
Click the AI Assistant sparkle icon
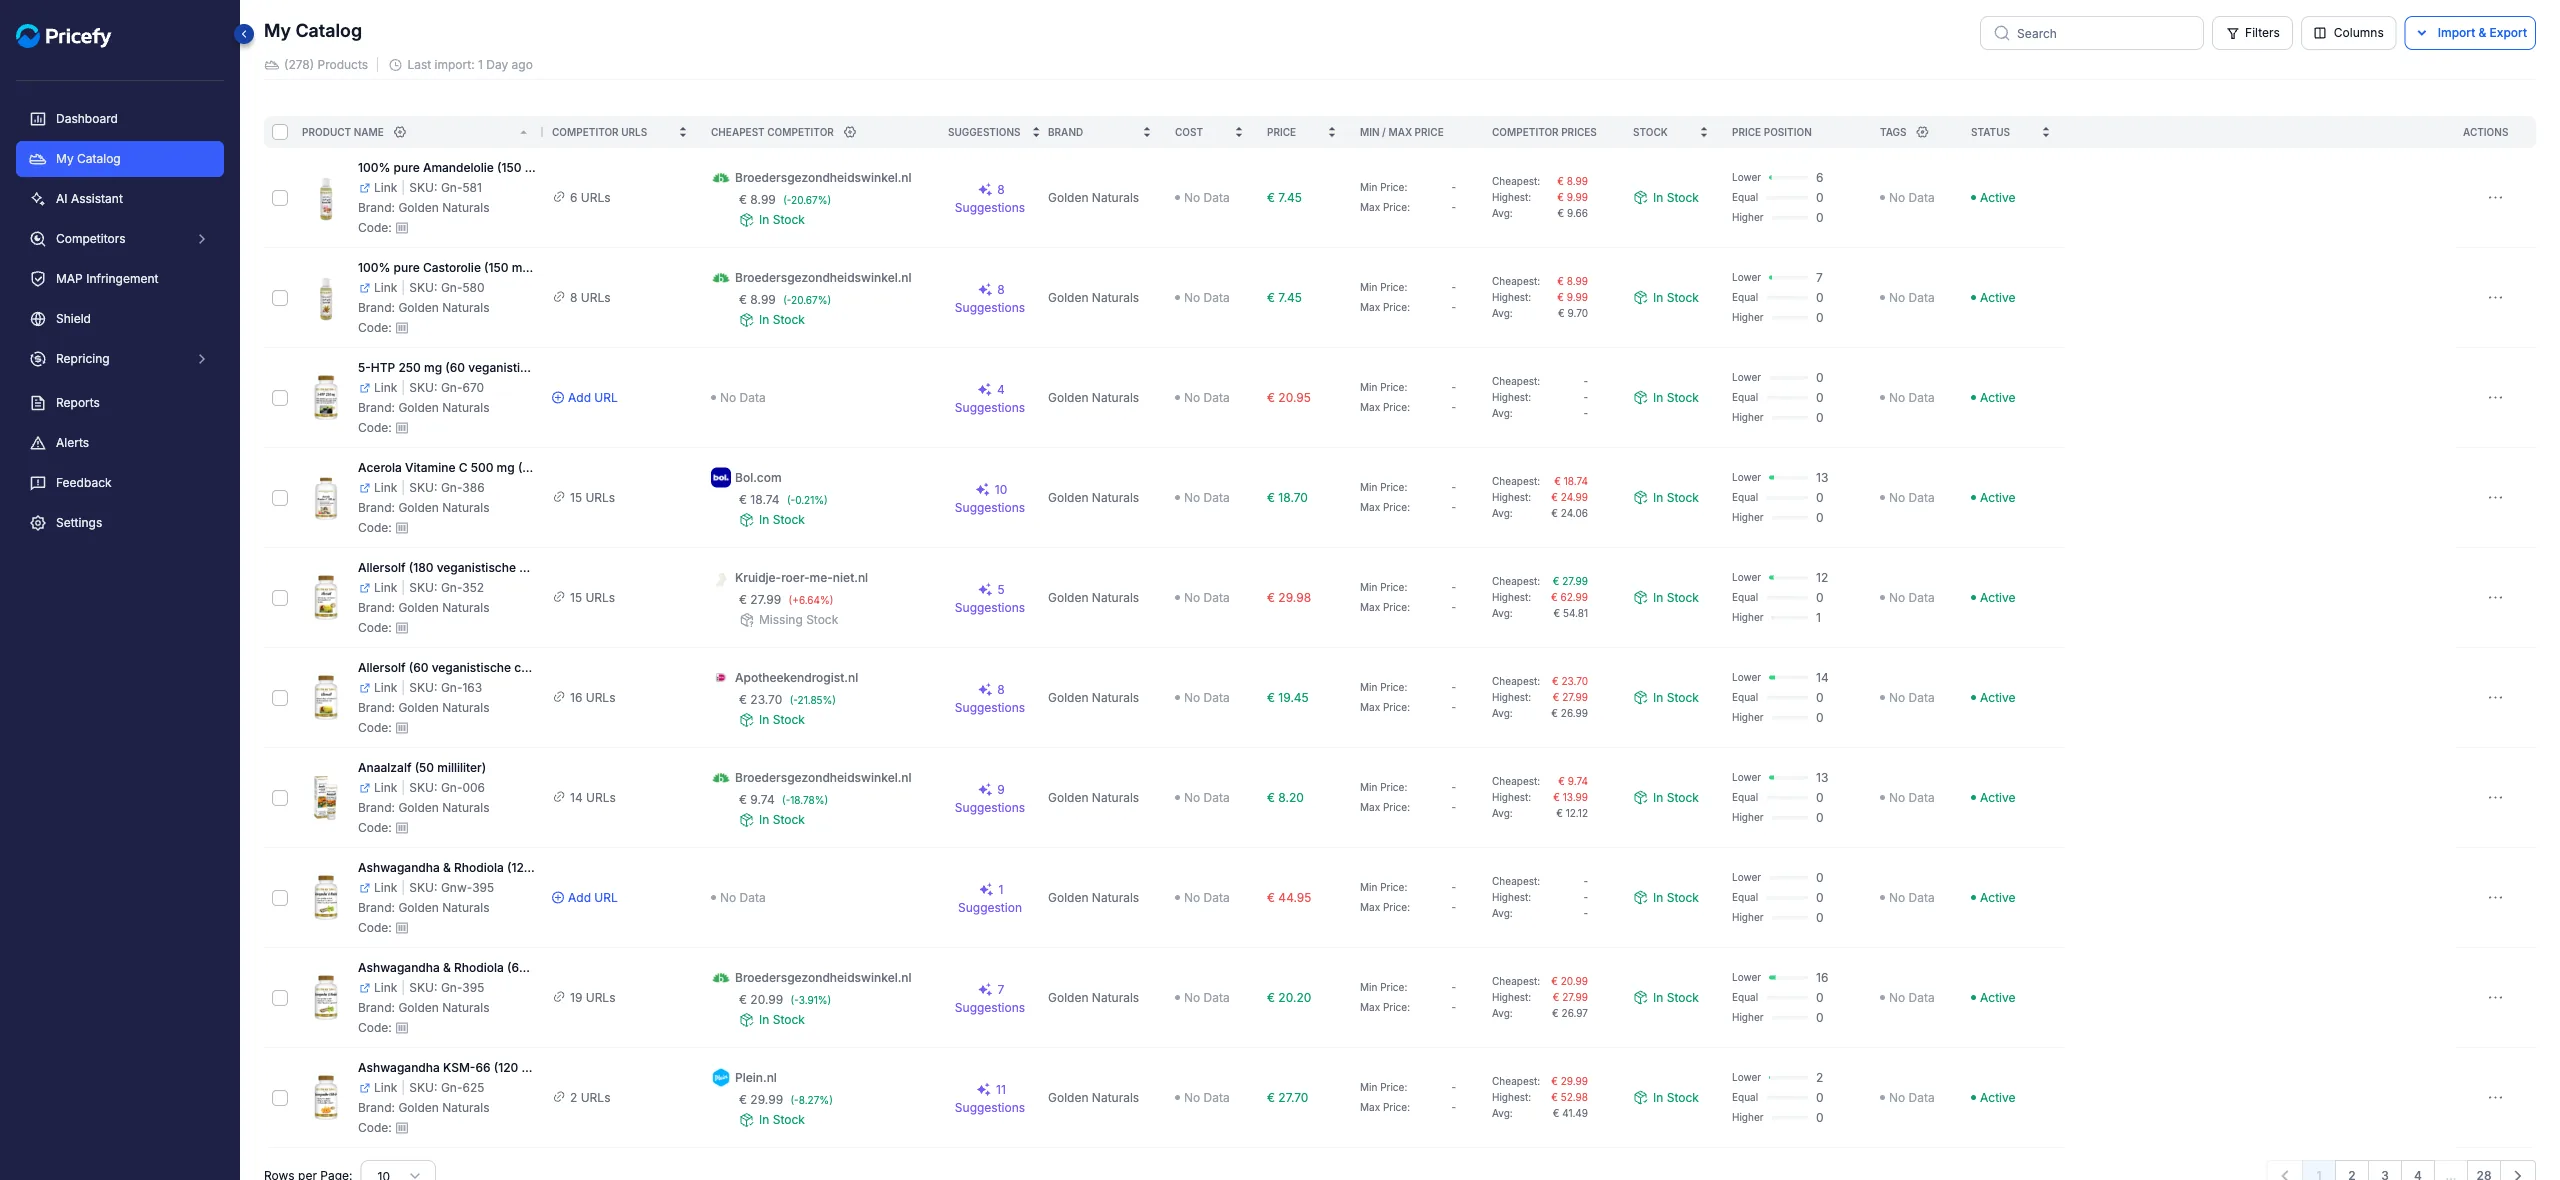click(38, 199)
